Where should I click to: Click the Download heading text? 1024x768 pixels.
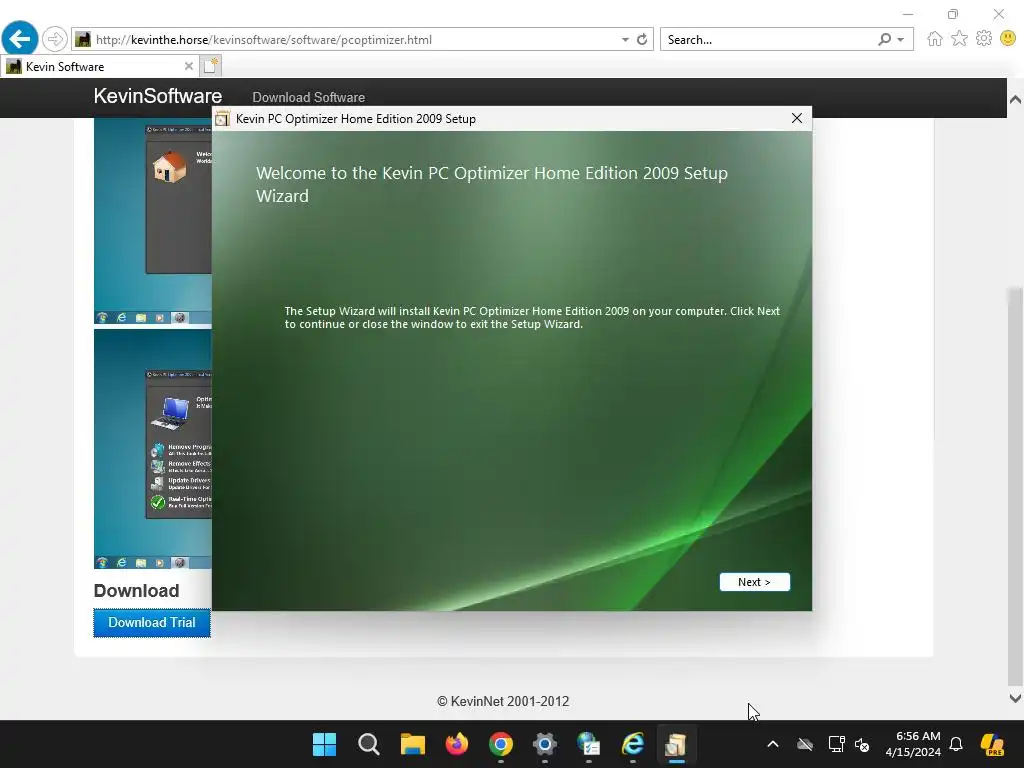click(136, 590)
